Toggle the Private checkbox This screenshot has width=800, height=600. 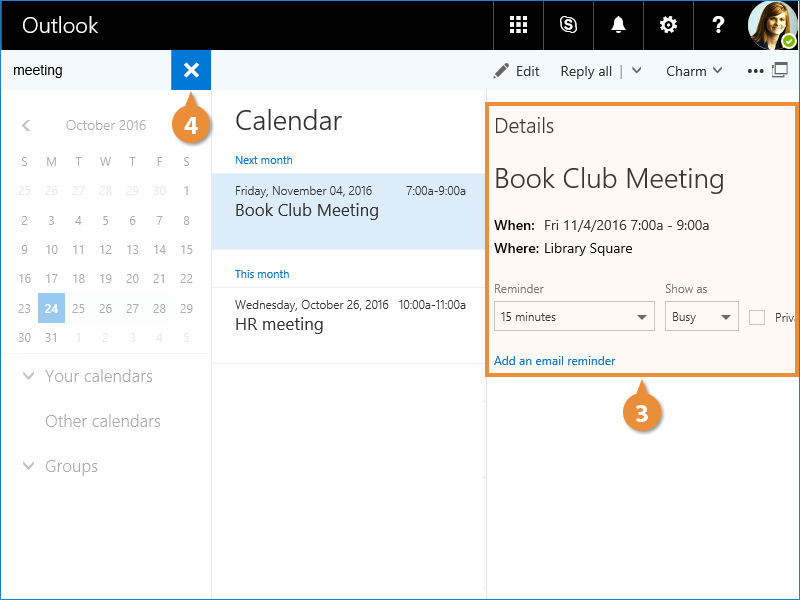tap(757, 317)
